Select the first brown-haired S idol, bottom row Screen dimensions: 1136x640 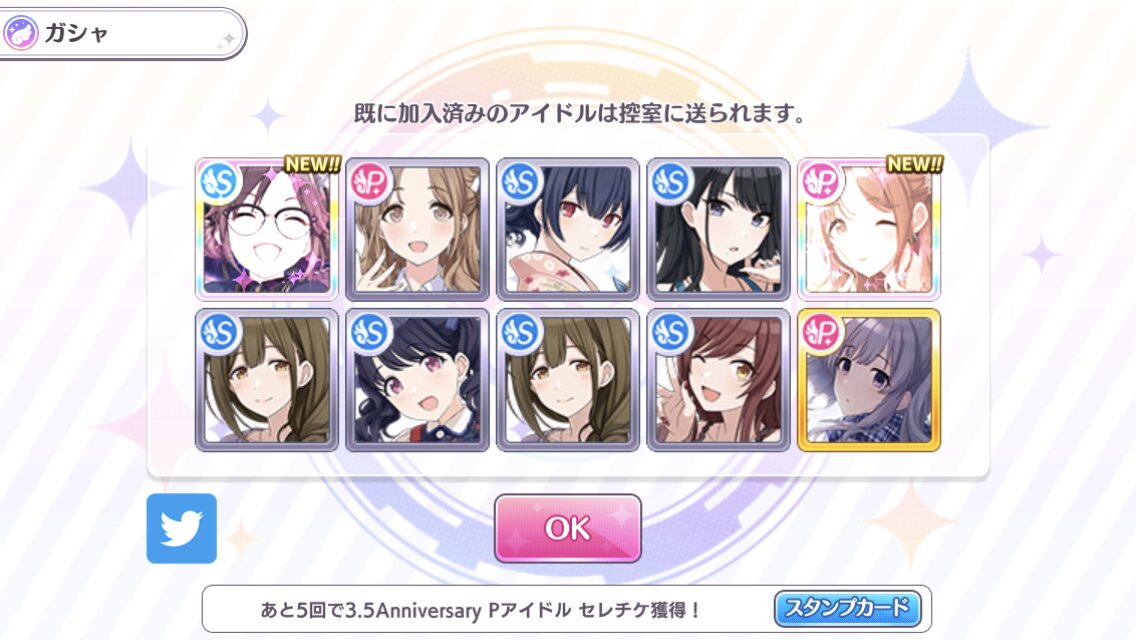click(x=267, y=380)
